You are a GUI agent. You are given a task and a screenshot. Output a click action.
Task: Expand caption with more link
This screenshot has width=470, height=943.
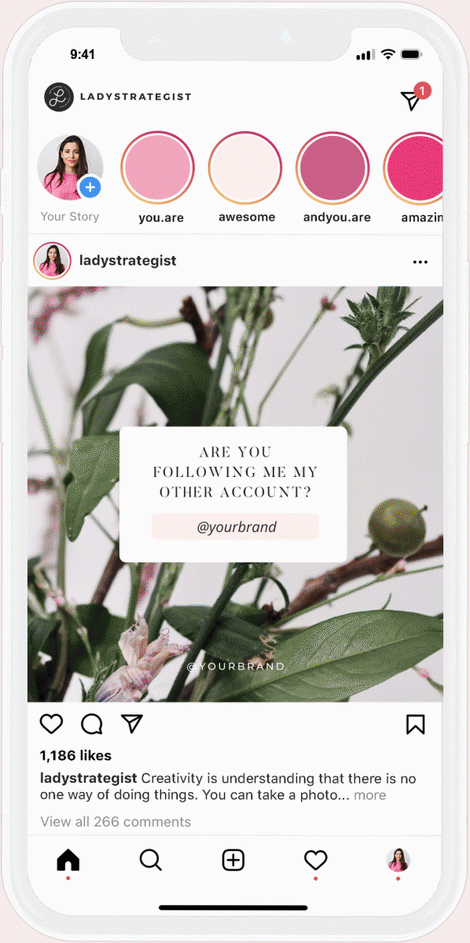coord(370,795)
